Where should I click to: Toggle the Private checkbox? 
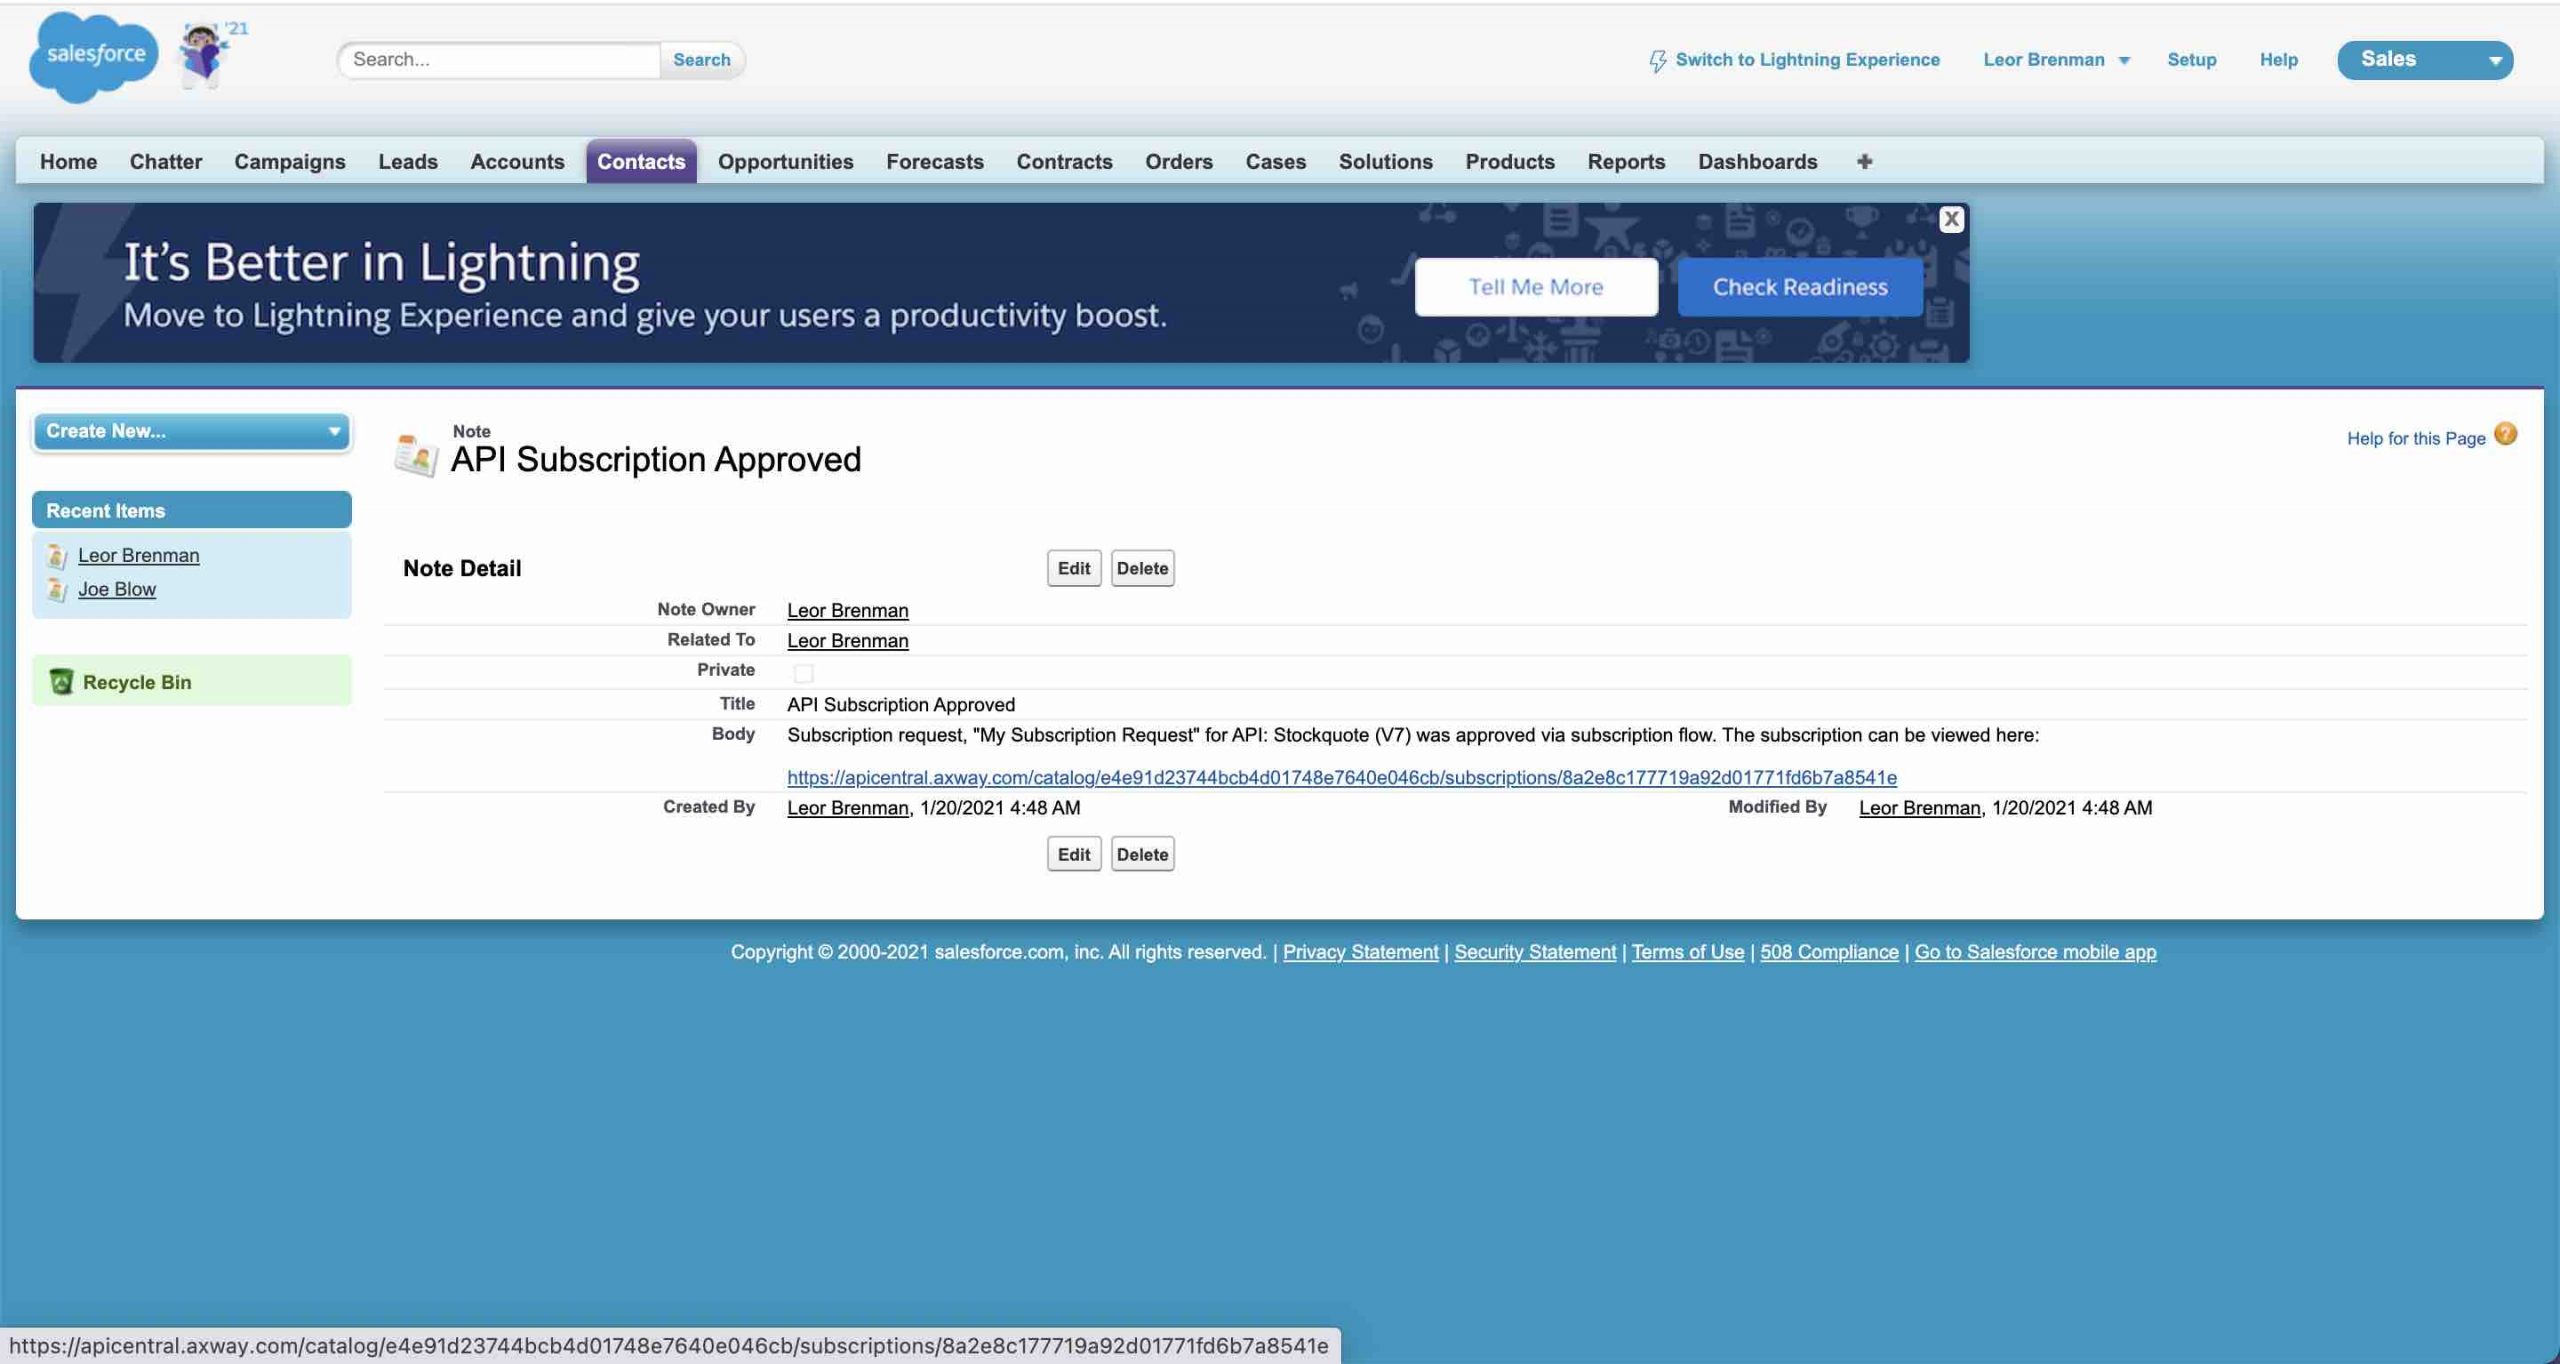point(803,673)
